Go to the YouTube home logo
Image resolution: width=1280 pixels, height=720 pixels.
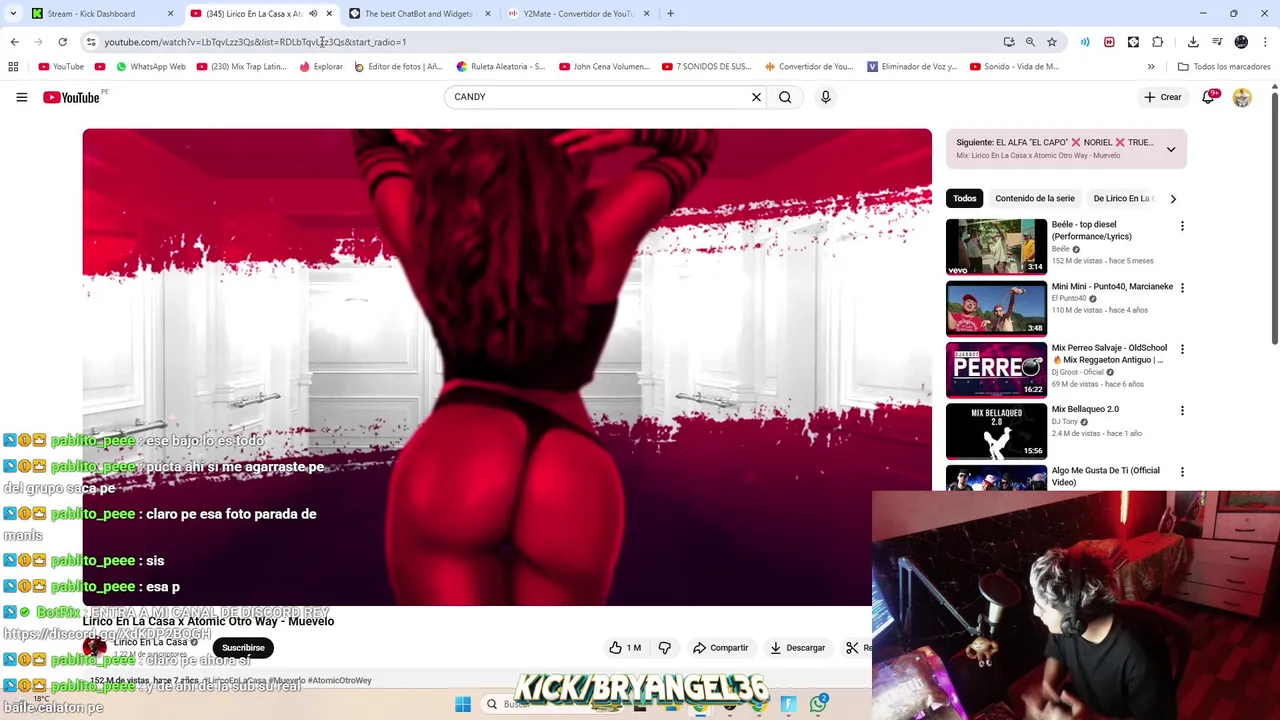(71, 97)
